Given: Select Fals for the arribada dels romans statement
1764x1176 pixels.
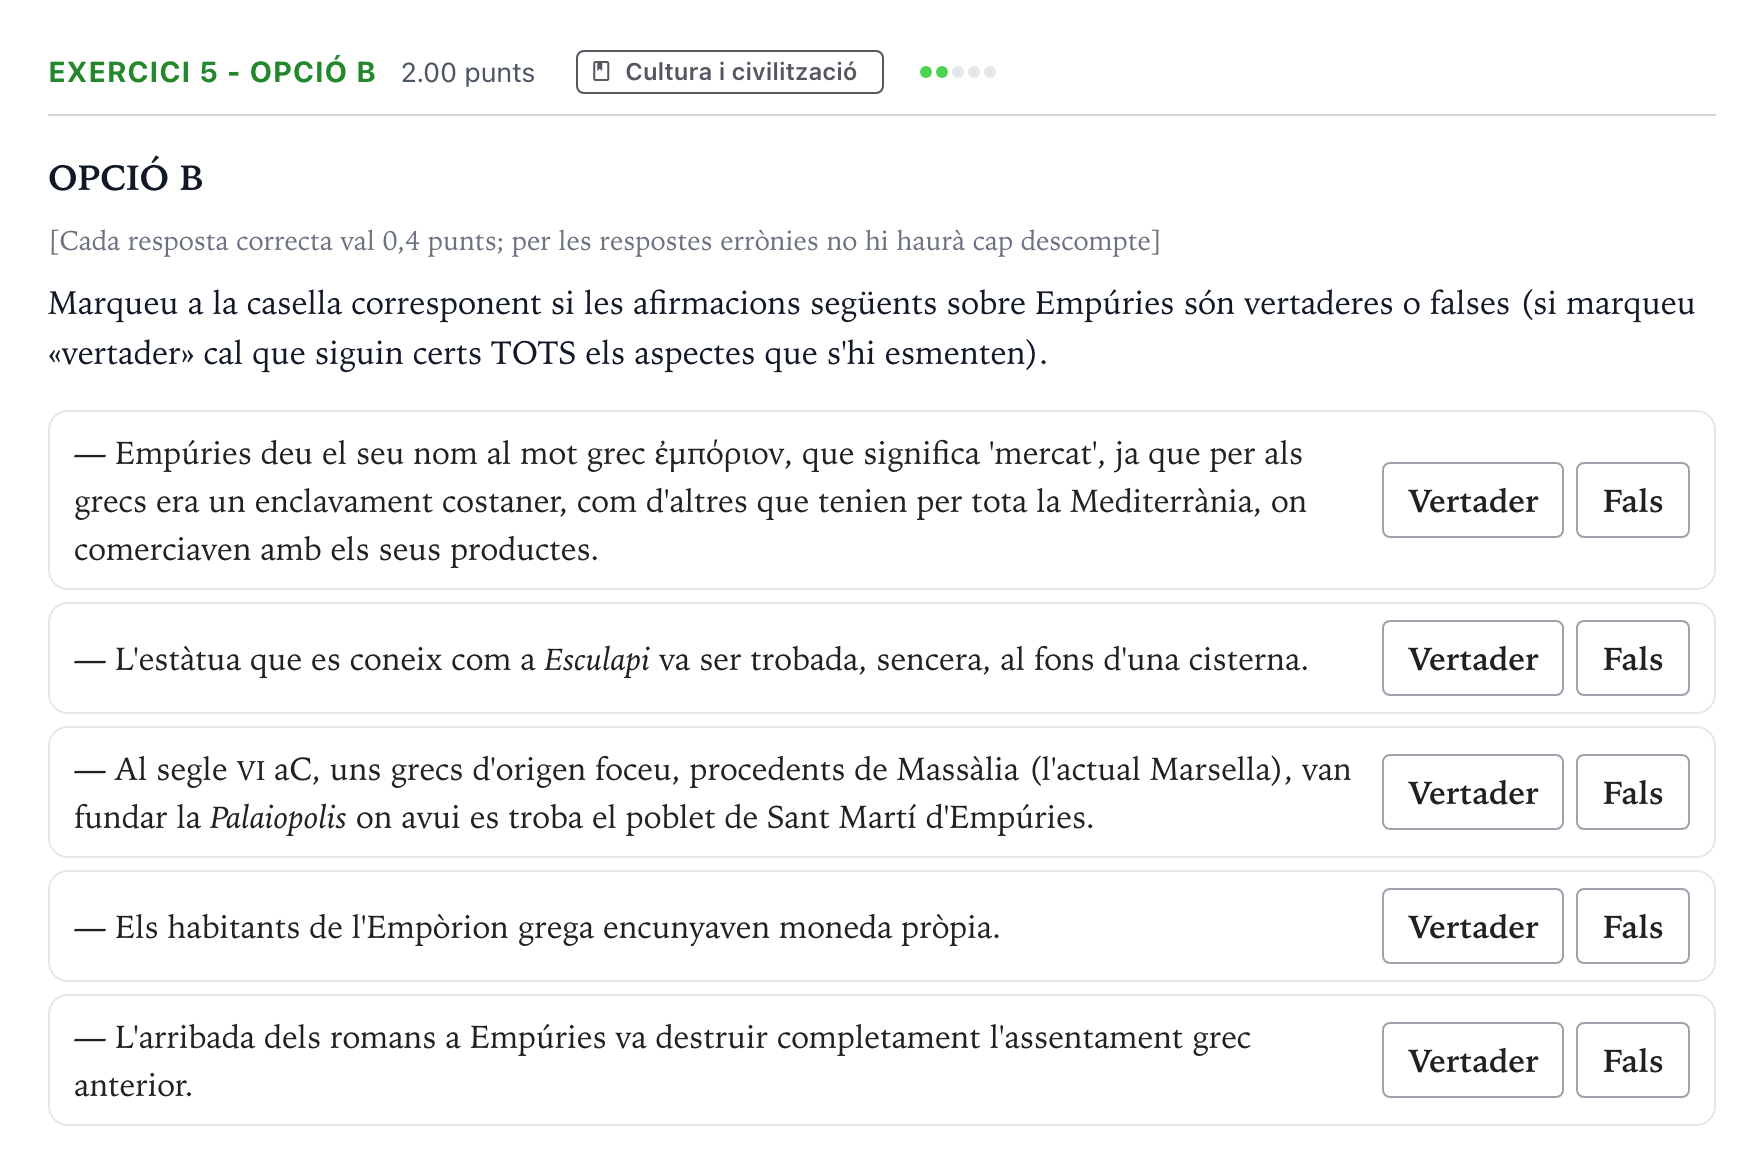Looking at the screenshot, I should click(1632, 1060).
